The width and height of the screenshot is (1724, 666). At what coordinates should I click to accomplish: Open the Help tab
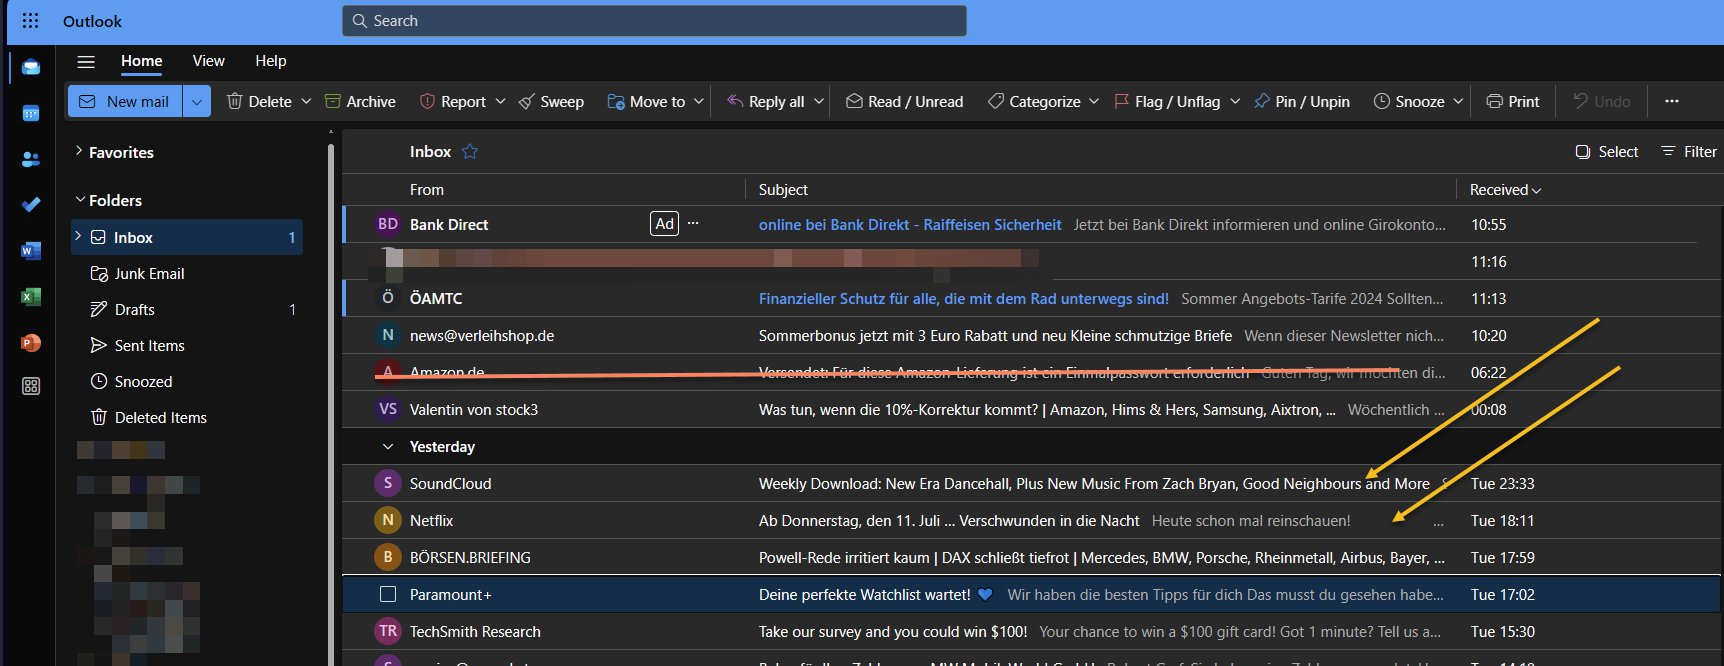(x=270, y=61)
